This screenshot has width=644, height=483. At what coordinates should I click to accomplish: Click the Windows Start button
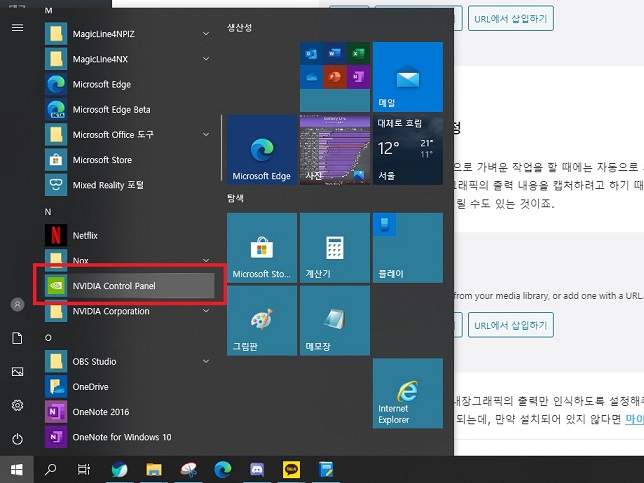tap(16, 469)
